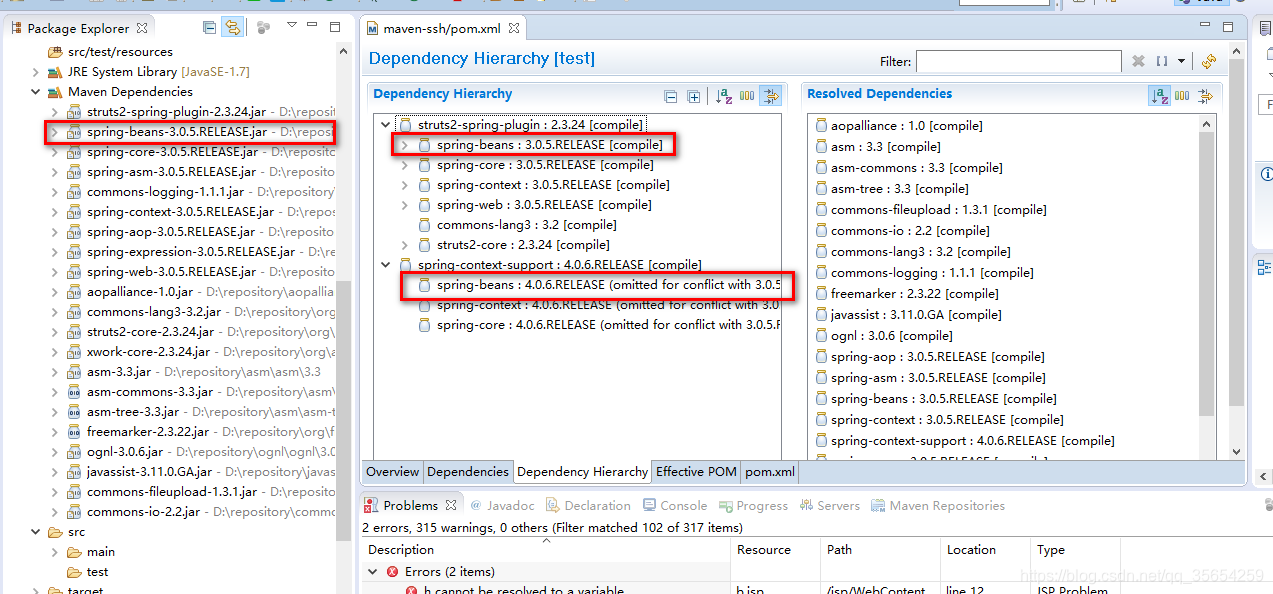Refresh the dependency hierarchy
1273x594 pixels.
coord(1209,61)
